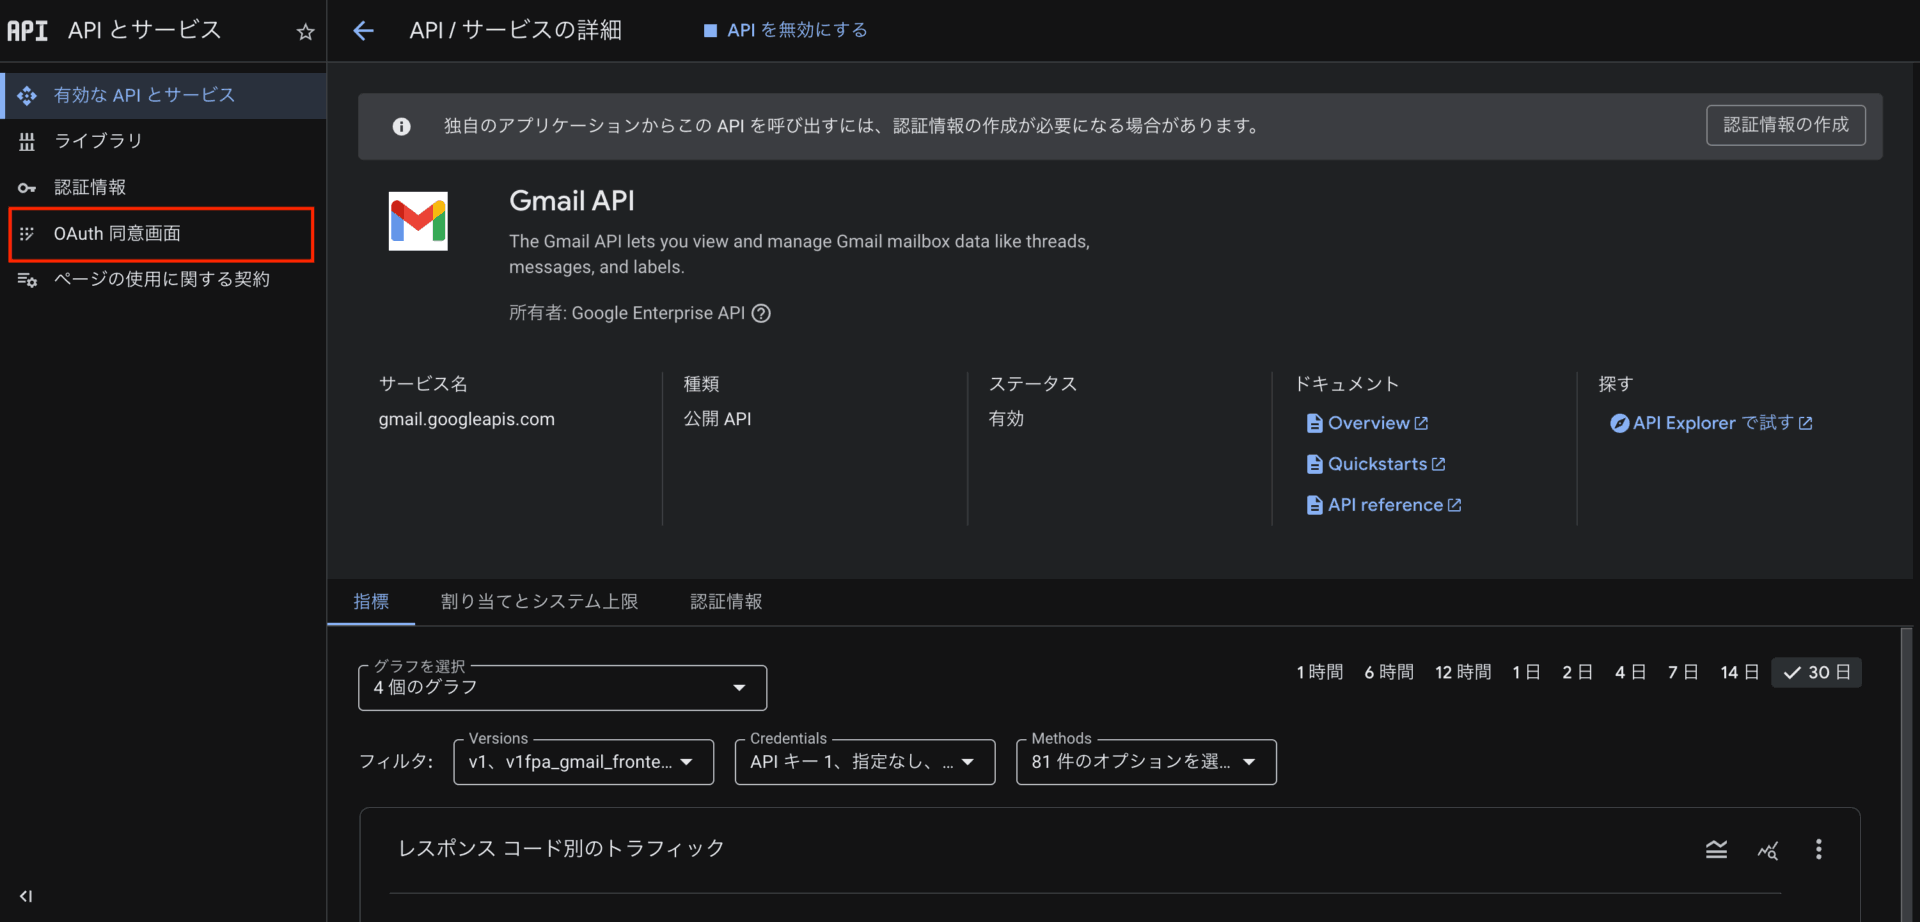Click the 認証情報の作成 button
1920x922 pixels.
pyautogui.click(x=1785, y=125)
